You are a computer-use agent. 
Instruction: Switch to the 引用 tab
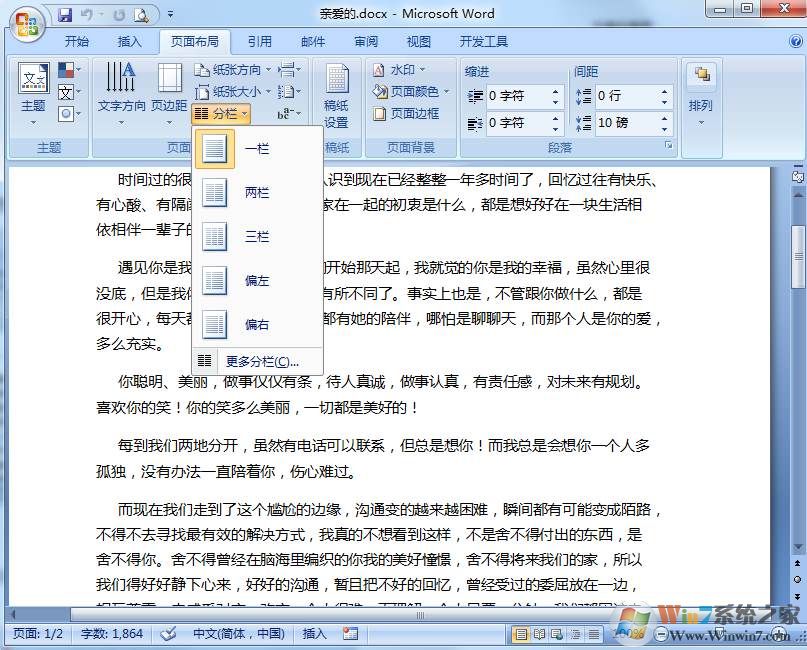pos(259,41)
